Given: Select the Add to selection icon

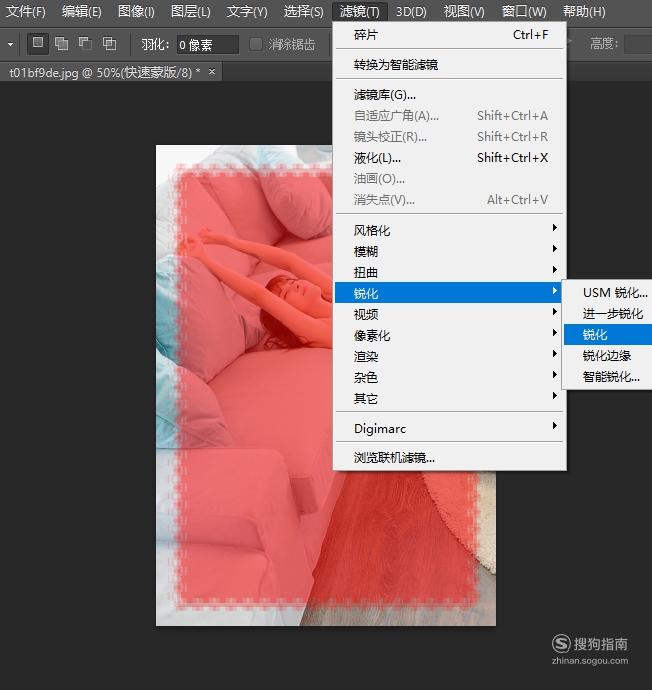Looking at the screenshot, I should point(62,44).
